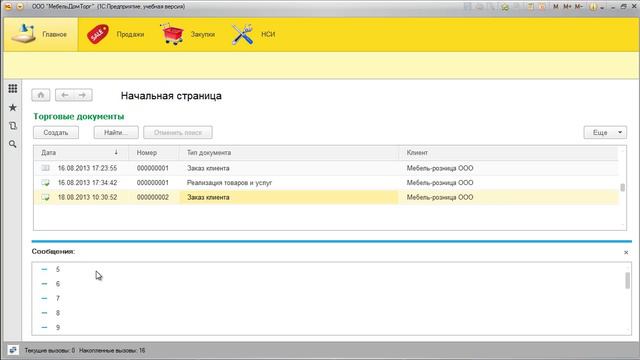Click the M- memory subtract button
640x360 pixels.
tap(579, 7)
